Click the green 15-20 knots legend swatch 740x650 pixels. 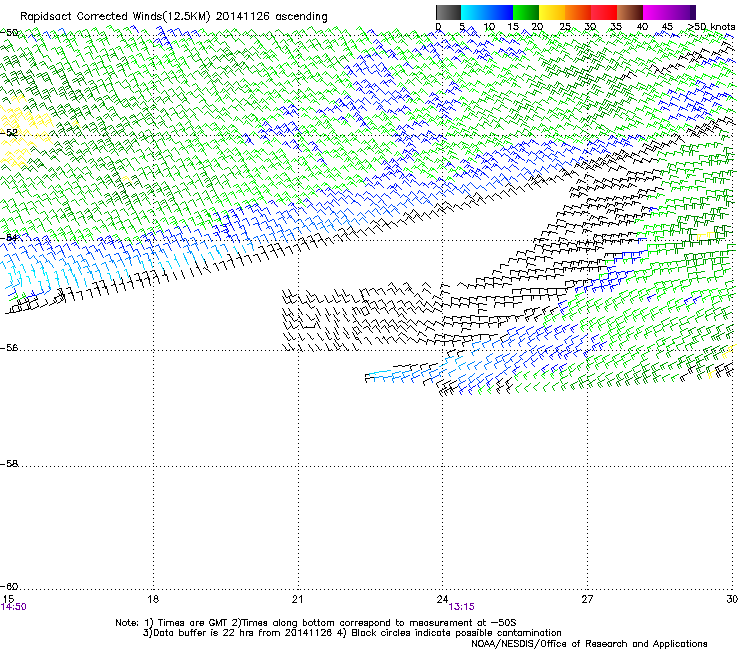526,12
